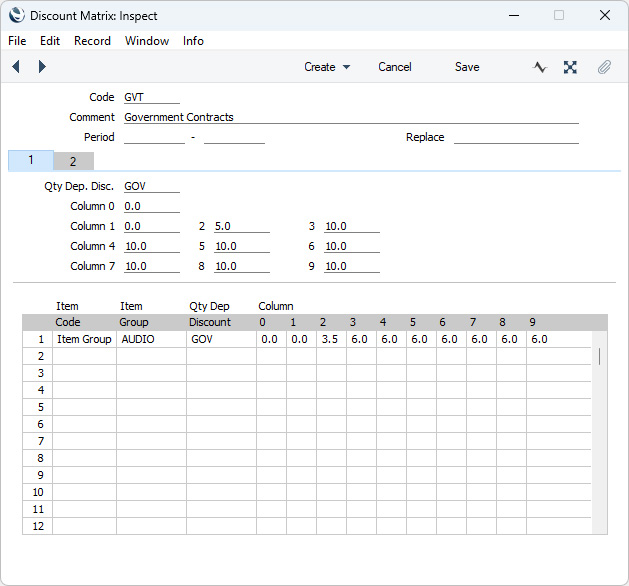
Task: Click the Period end date field
Action: click(234, 138)
